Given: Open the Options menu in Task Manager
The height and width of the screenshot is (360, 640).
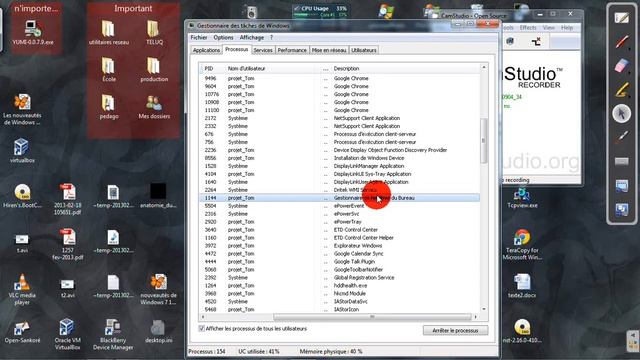Looking at the screenshot, I should (223, 38).
